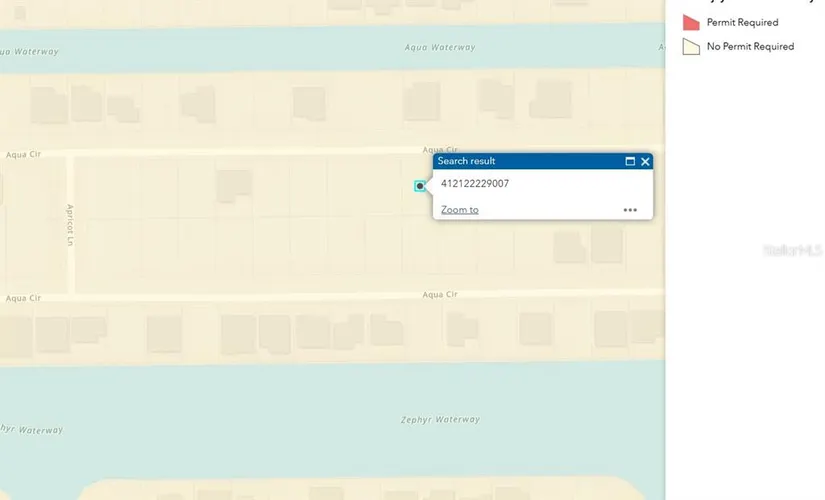The width and height of the screenshot is (825, 500).
Task: Click the Aqua Cir label above the popup
Action: 439,148
